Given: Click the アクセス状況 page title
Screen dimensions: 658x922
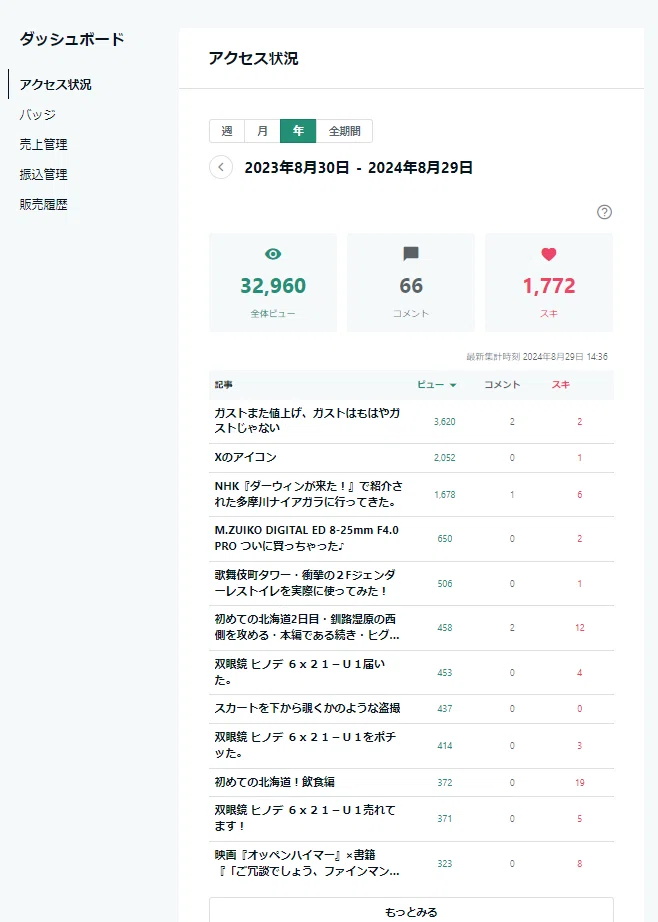Looking at the screenshot, I should pos(253,58).
